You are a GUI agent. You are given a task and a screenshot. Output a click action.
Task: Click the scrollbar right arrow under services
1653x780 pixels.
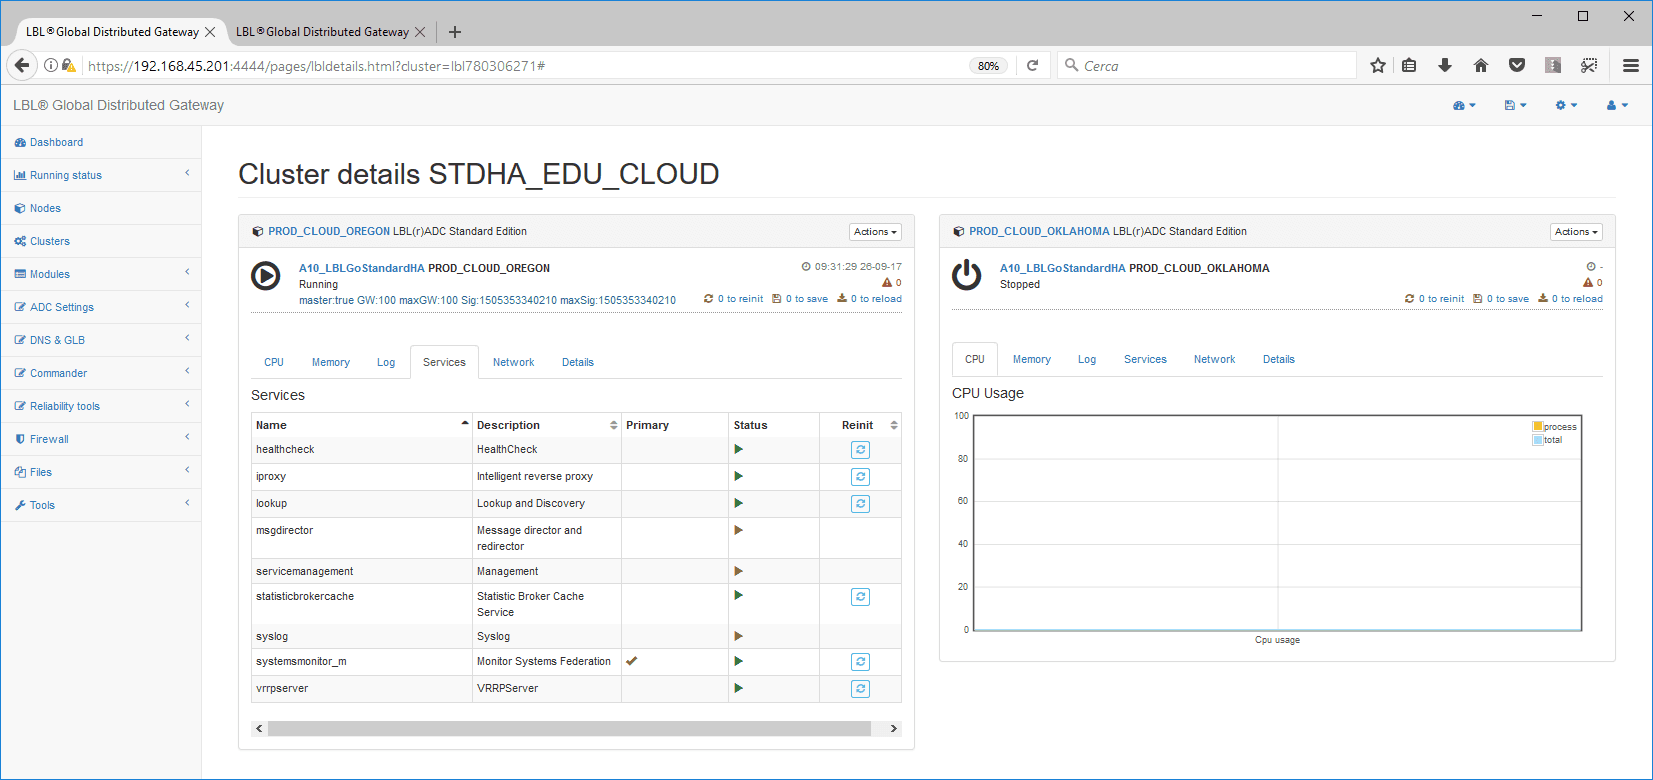894,728
